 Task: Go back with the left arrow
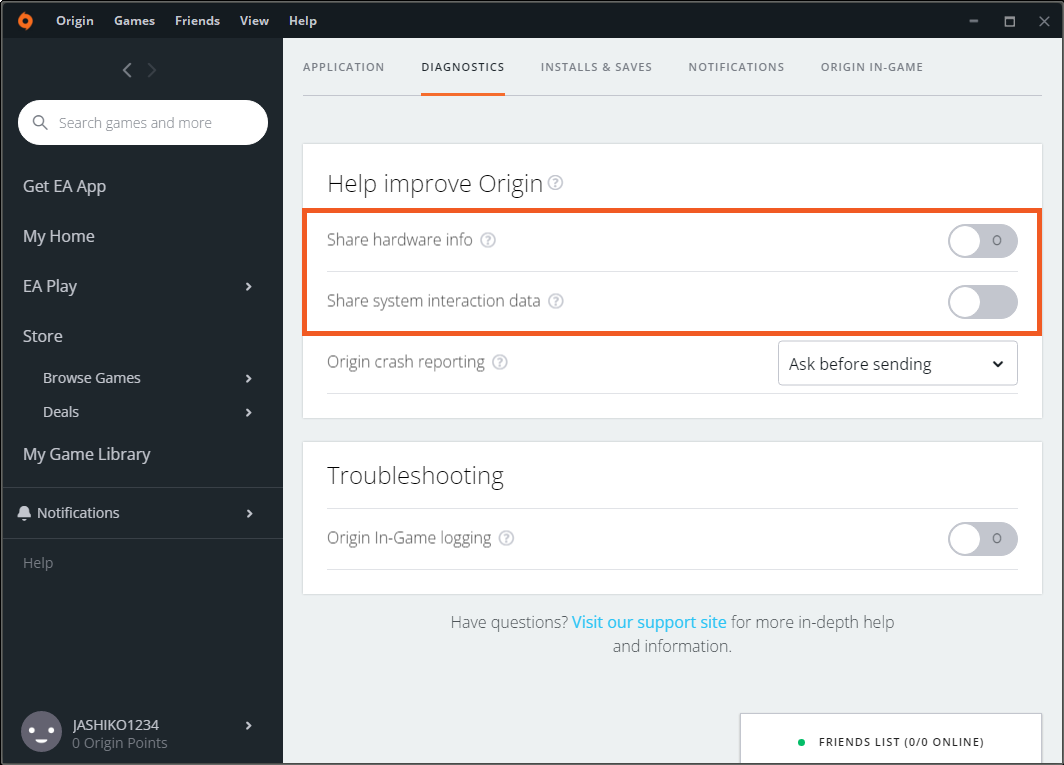coord(127,70)
